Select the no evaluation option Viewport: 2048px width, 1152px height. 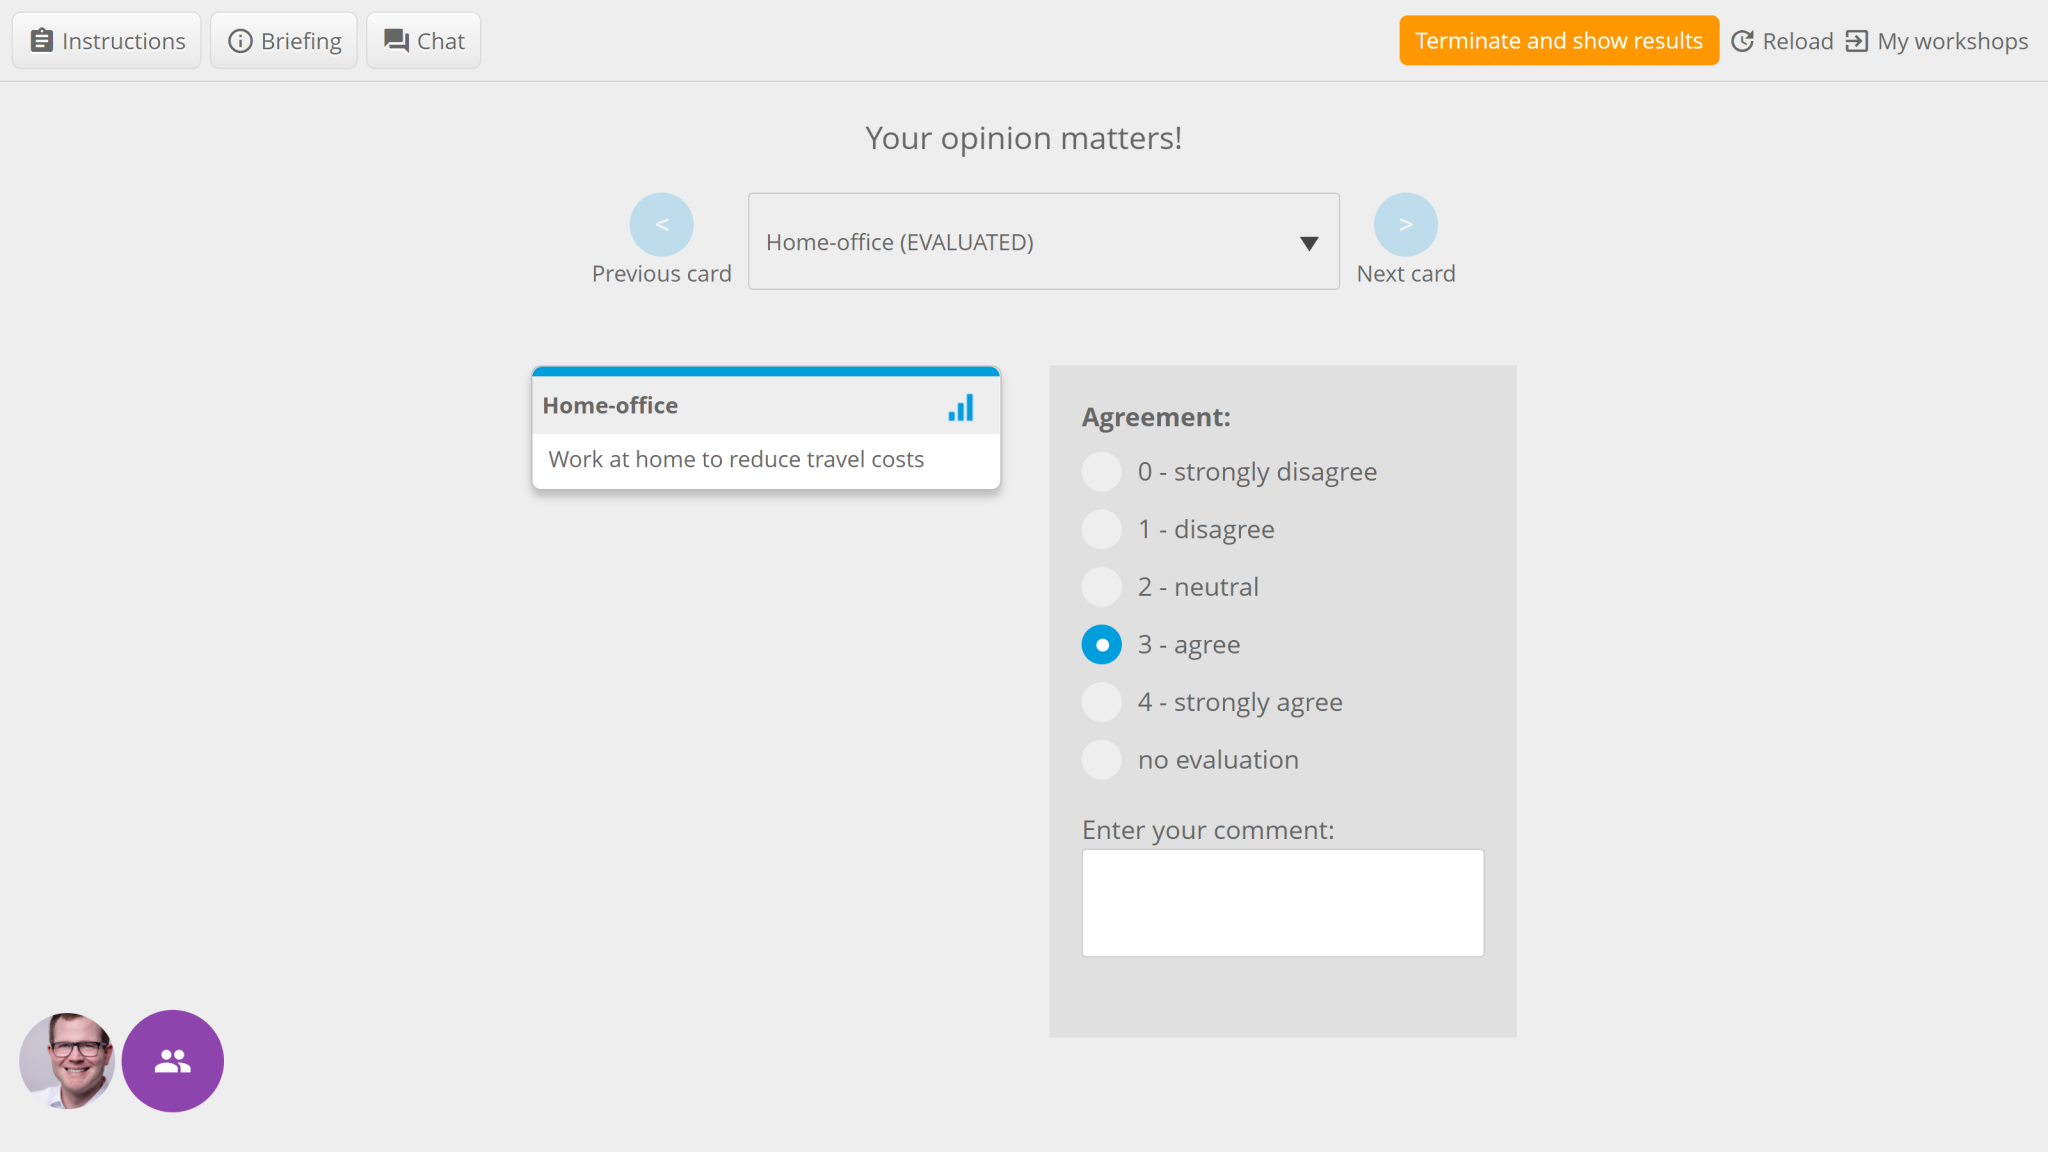point(1101,759)
